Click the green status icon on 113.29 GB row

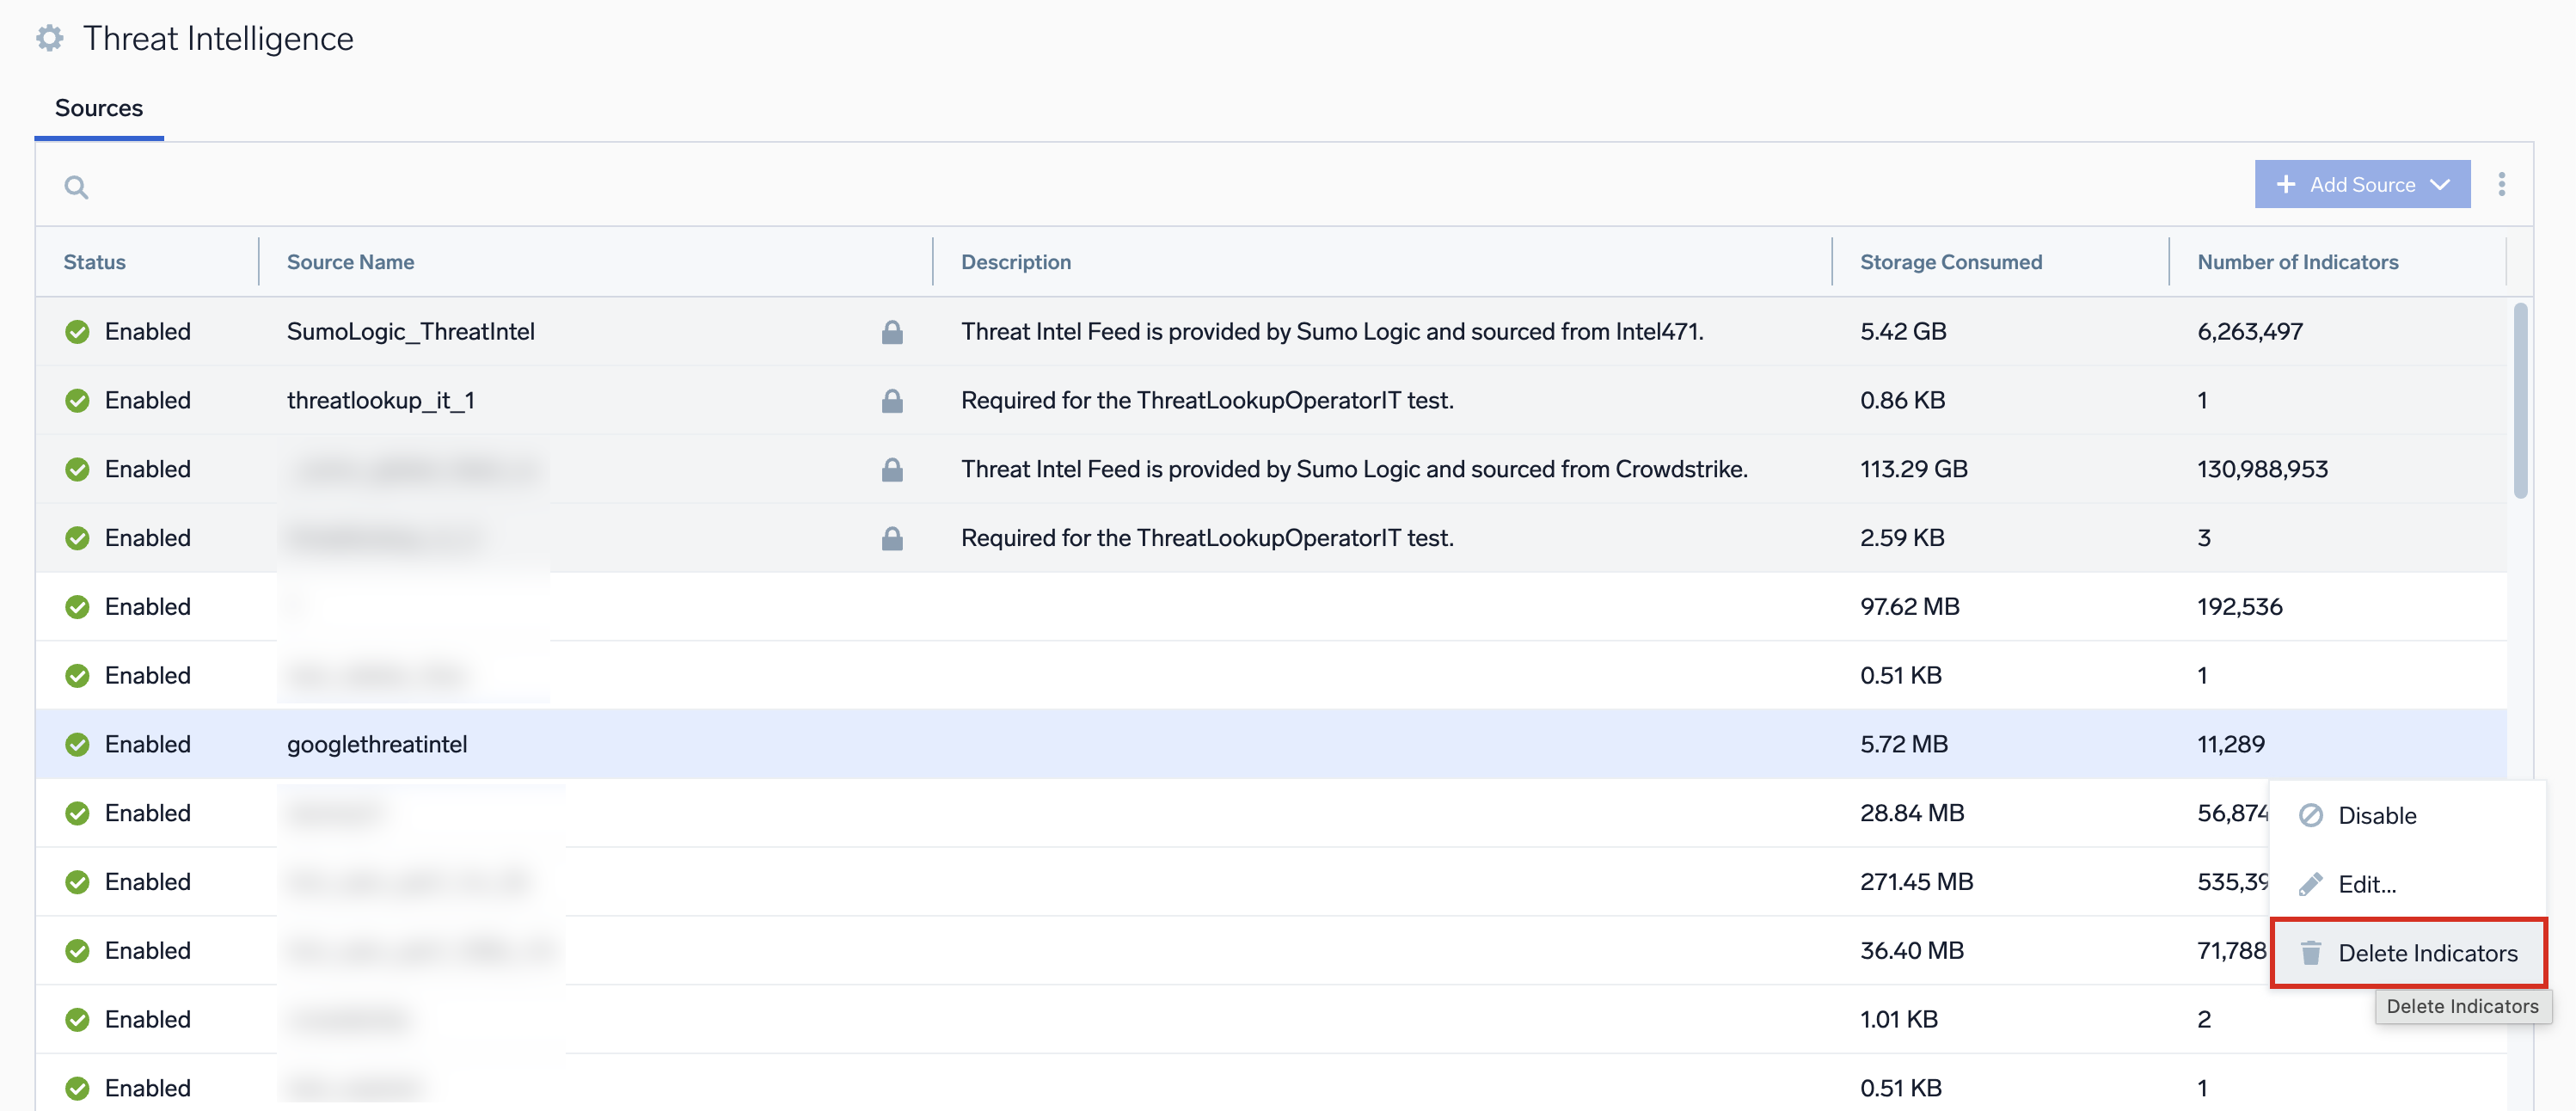coord(77,470)
